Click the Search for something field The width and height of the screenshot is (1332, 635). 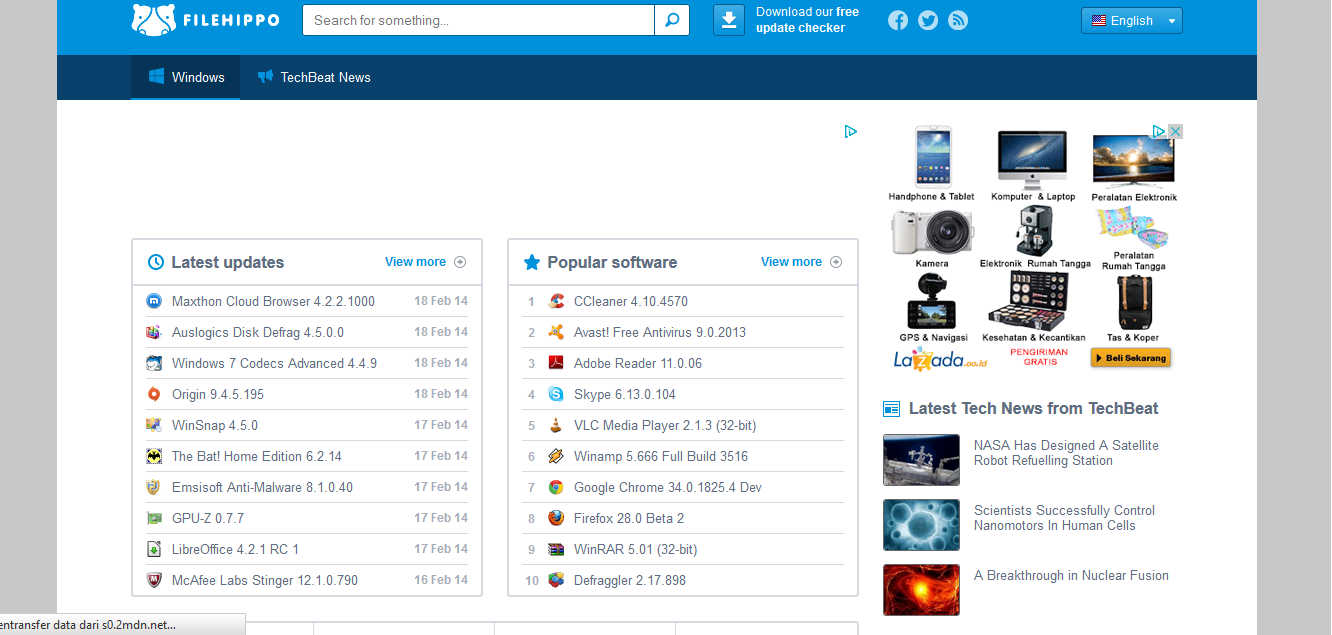[479, 20]
